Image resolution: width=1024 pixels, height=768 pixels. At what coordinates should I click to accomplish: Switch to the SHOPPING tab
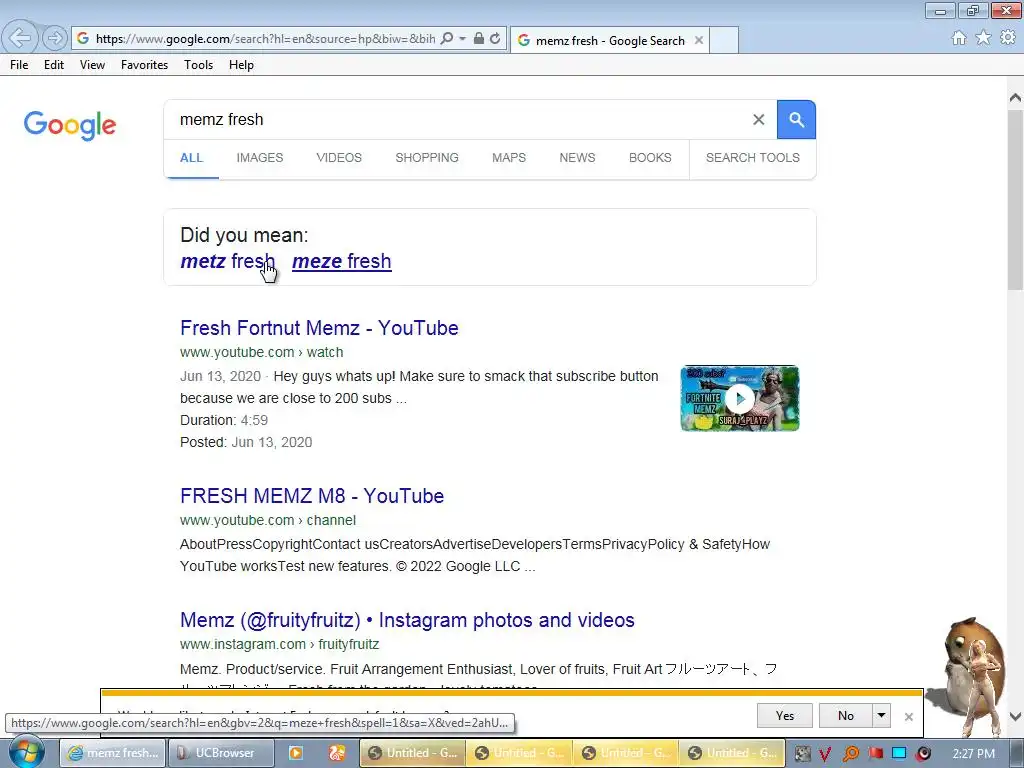click(x=427, y=158)
